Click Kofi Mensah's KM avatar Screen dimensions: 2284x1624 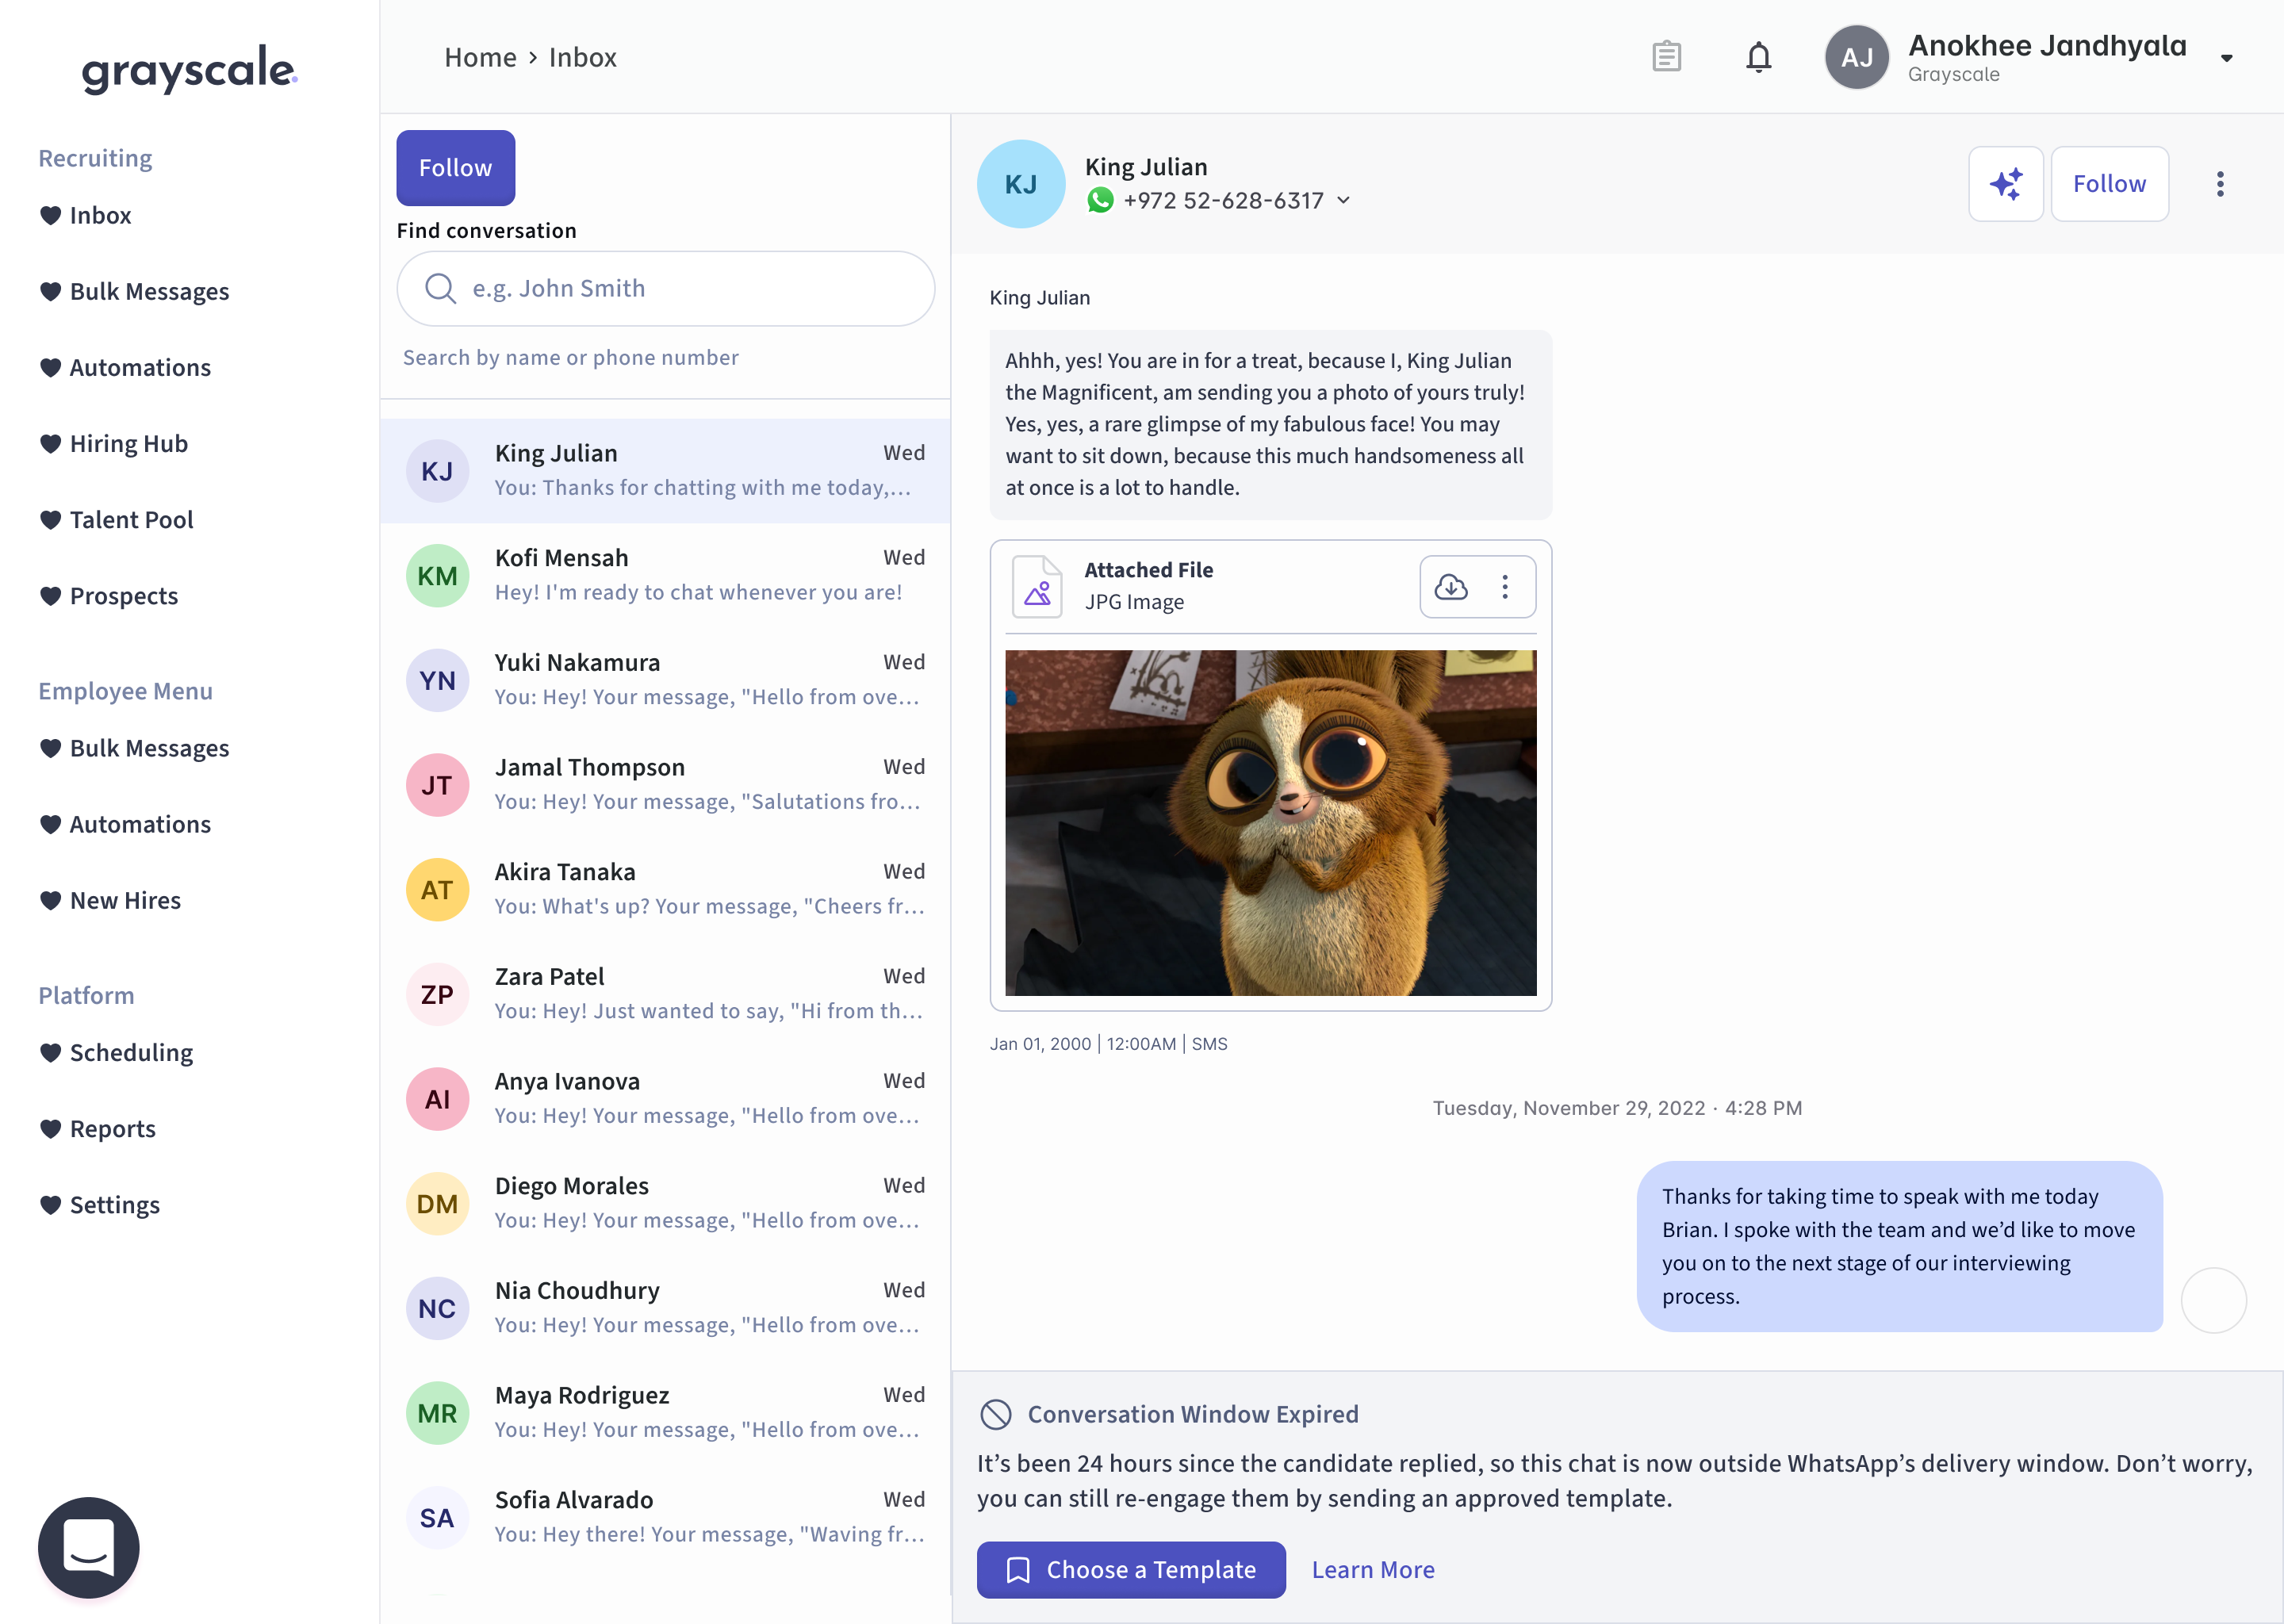pyautogui.click(x=437, y=576)
